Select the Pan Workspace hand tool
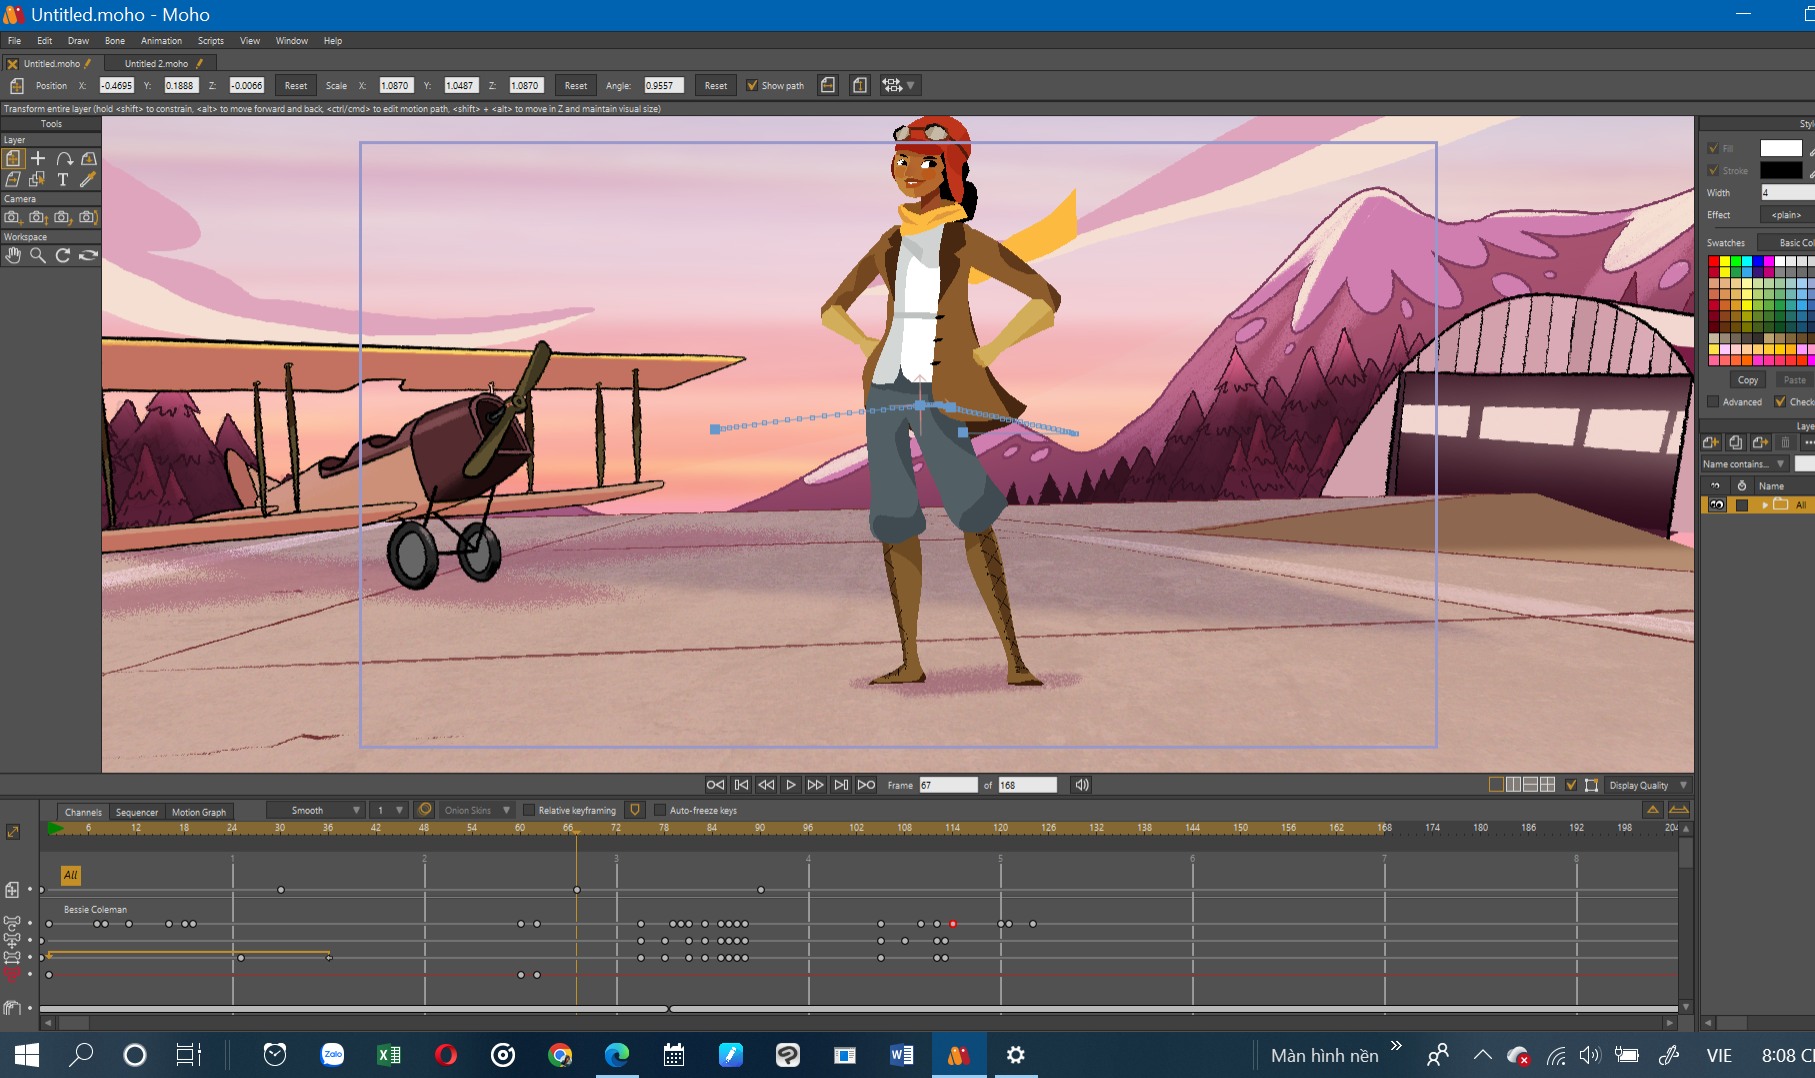This screenshot has height=1078, width=1815. point(13,255)
